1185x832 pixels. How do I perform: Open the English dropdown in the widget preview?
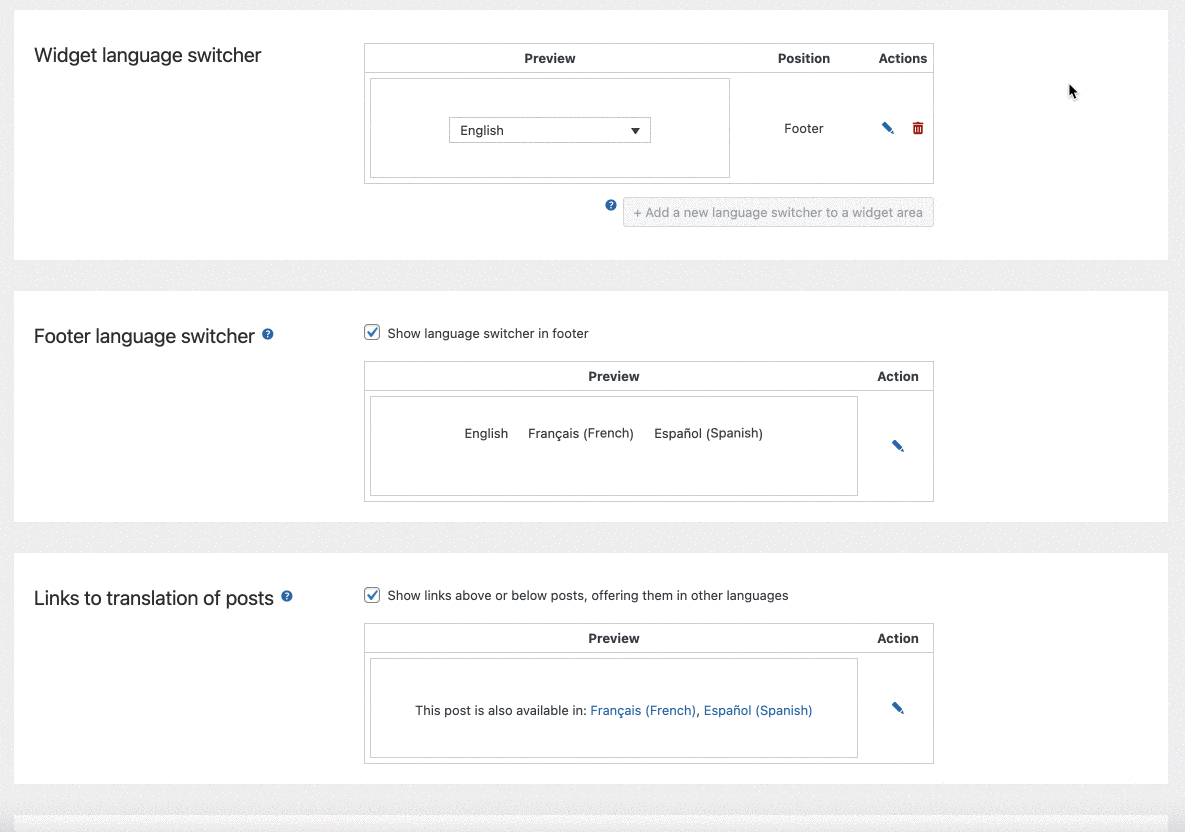point(549,130)
